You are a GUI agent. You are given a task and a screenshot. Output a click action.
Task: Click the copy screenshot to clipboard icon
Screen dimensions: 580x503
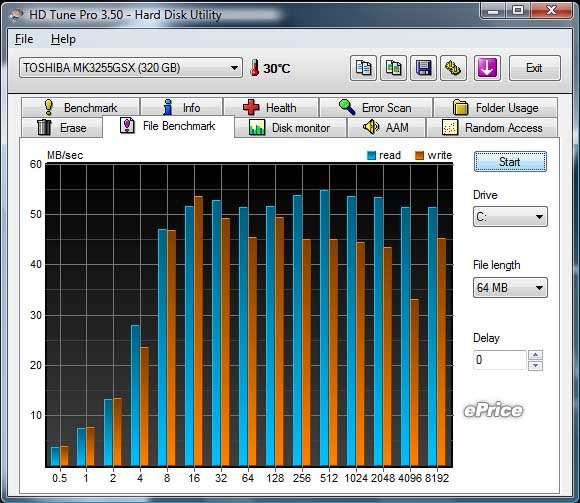[394, 68]
